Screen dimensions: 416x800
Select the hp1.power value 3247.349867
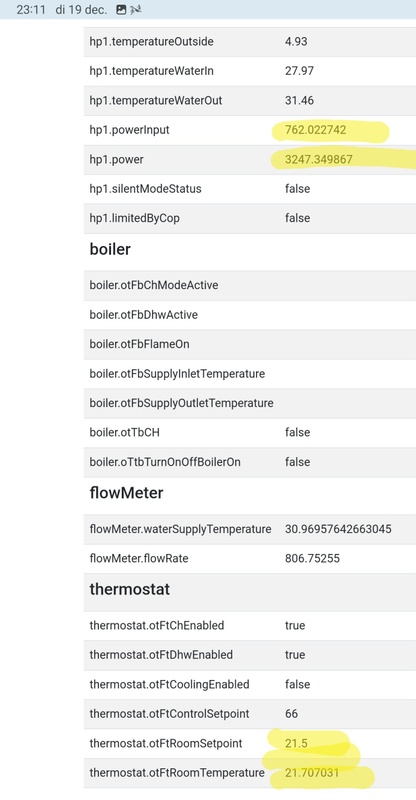click(x=319, y=160)
